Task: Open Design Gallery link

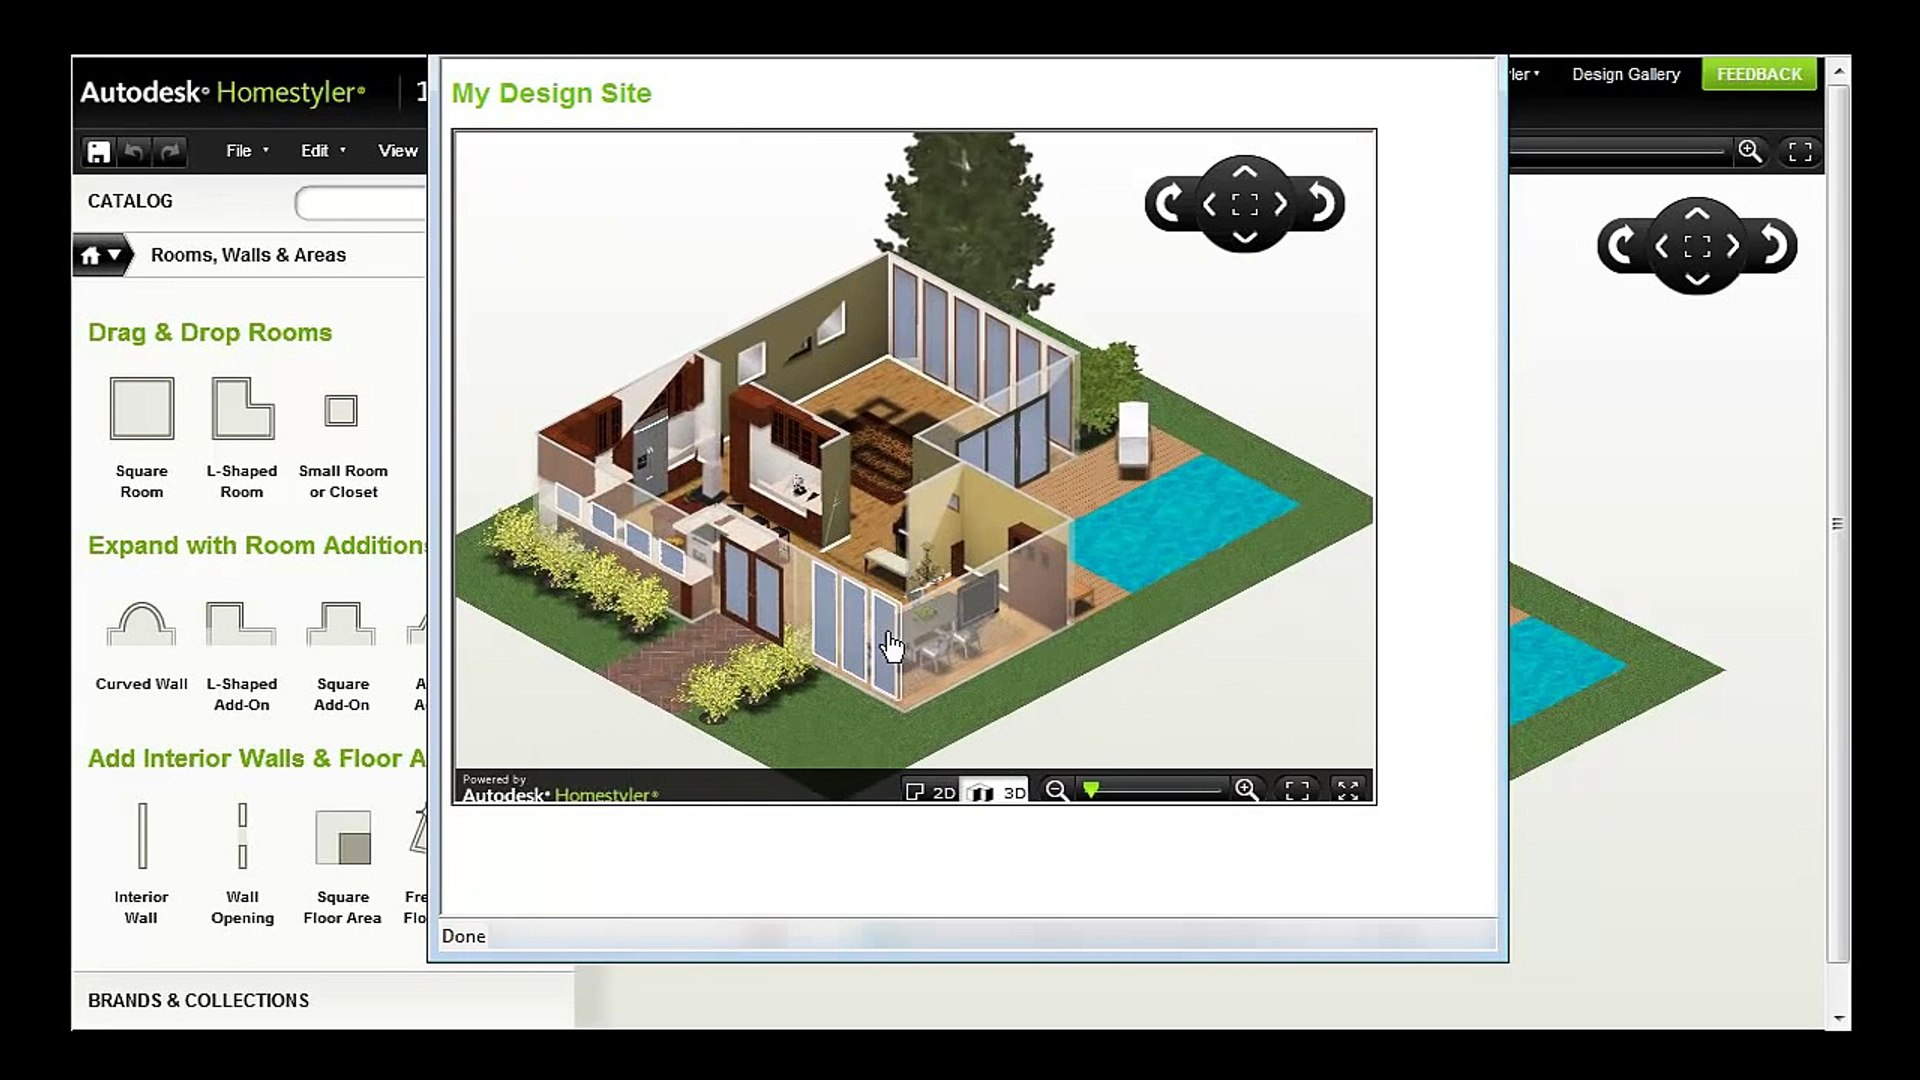Action: pyautogui.click(x=1625, y=74)
